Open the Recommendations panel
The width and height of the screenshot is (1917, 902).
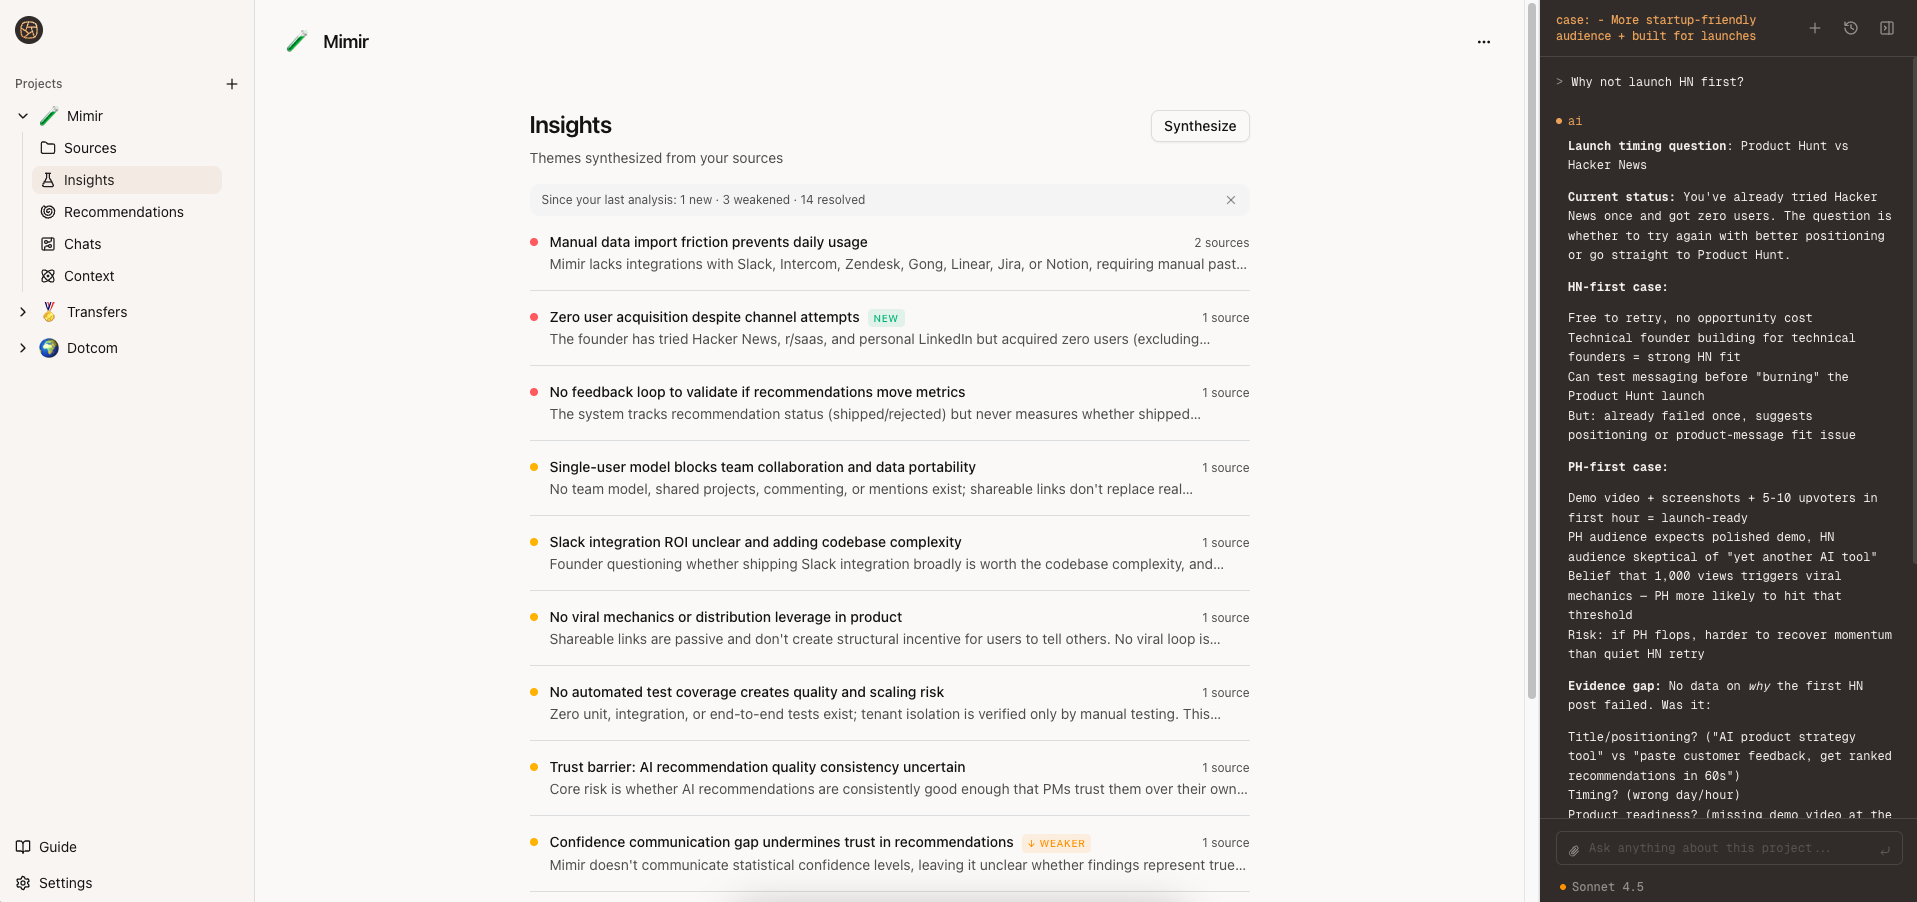[x=123, y=212]
